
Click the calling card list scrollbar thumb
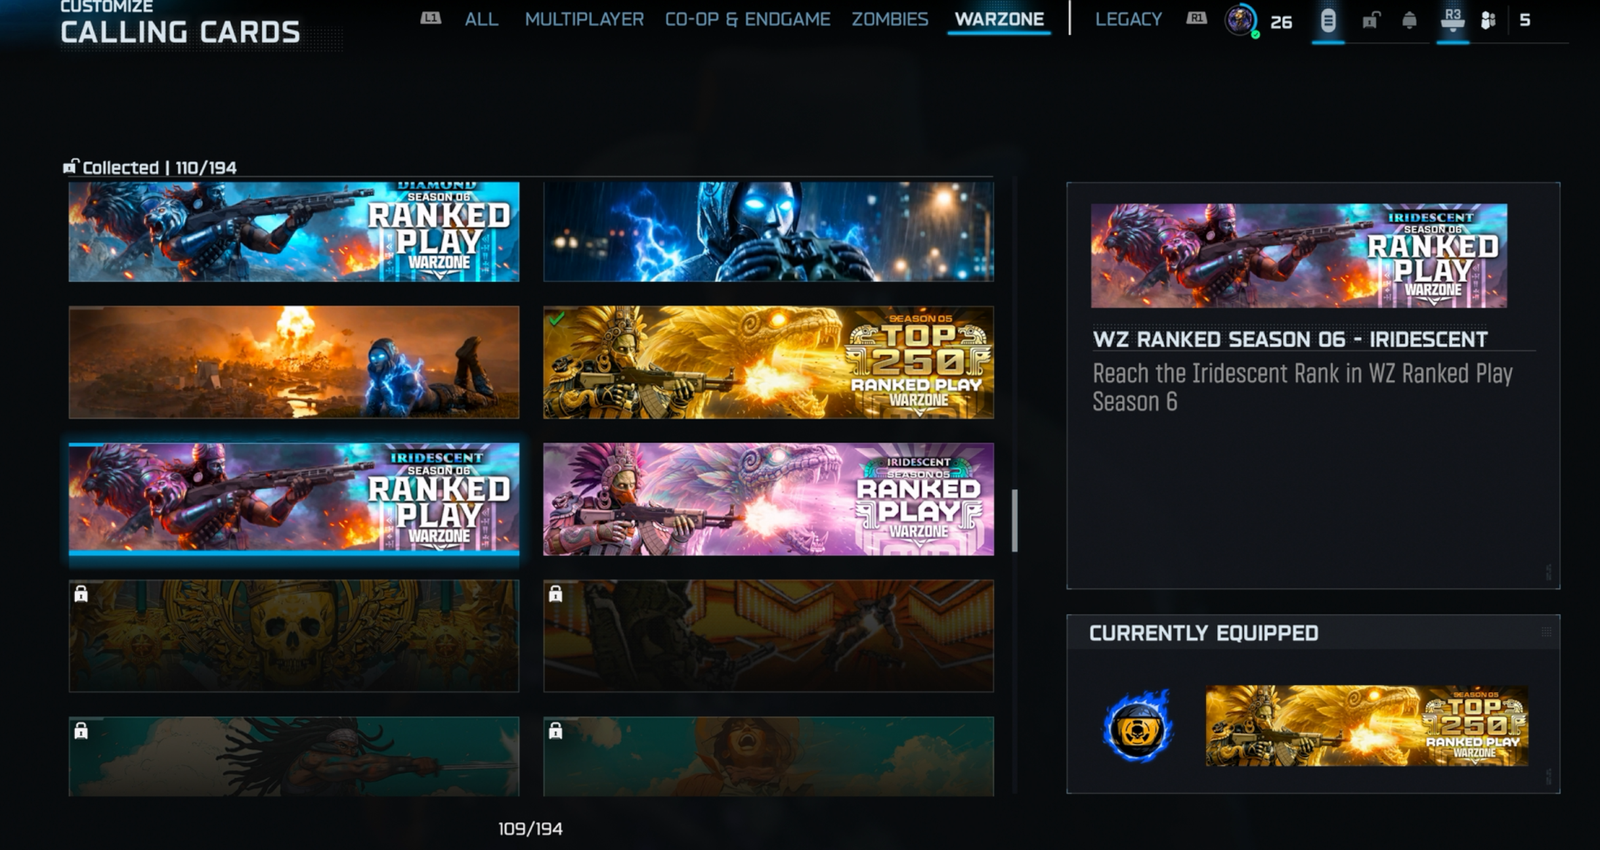(1014, 520)
